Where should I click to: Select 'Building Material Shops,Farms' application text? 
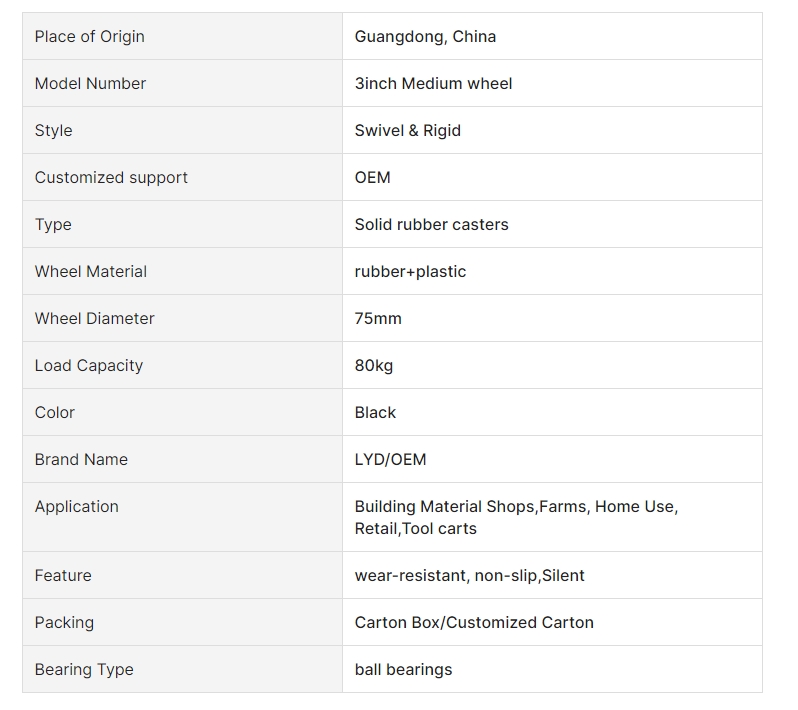[x=470, y=506]
